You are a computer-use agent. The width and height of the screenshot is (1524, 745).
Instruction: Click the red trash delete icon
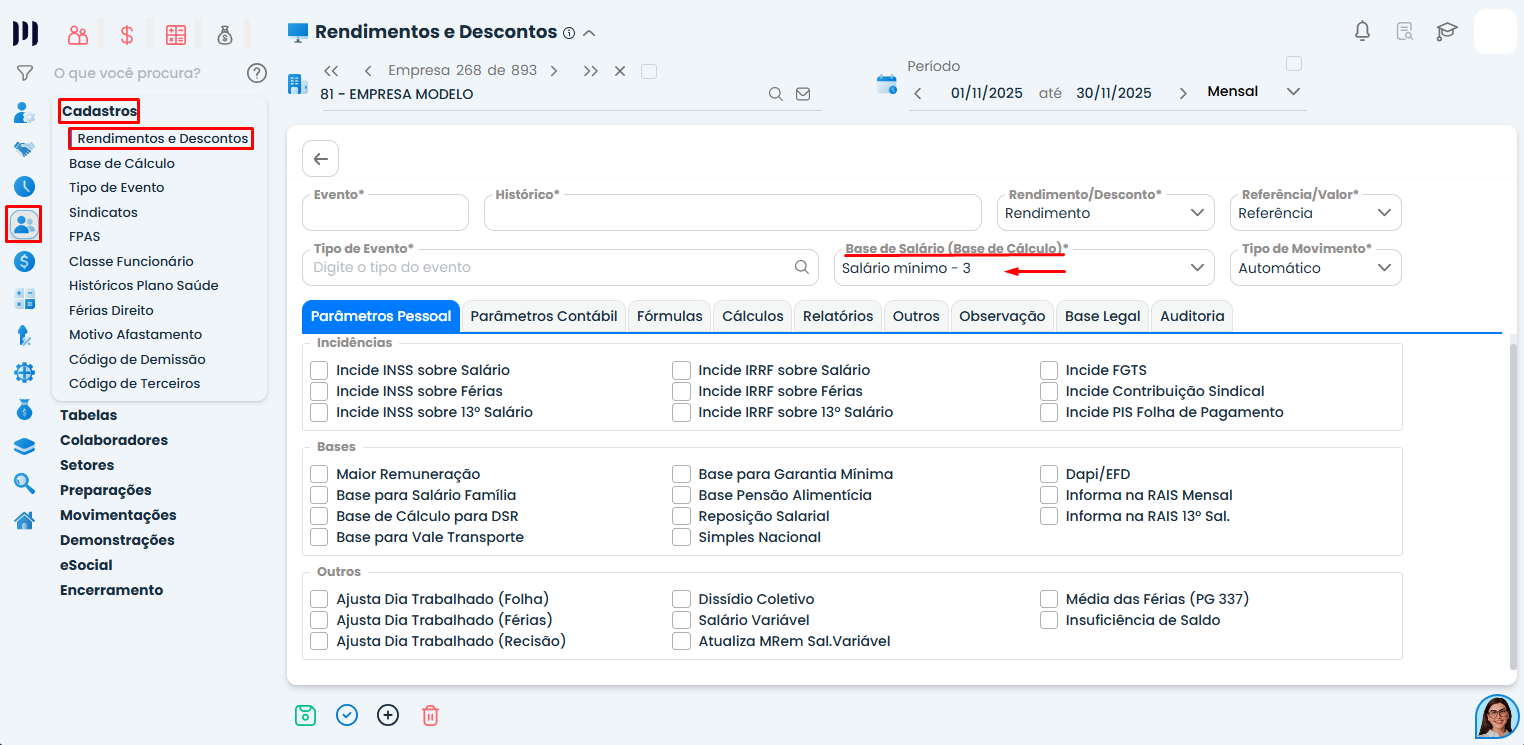(430, 715)
